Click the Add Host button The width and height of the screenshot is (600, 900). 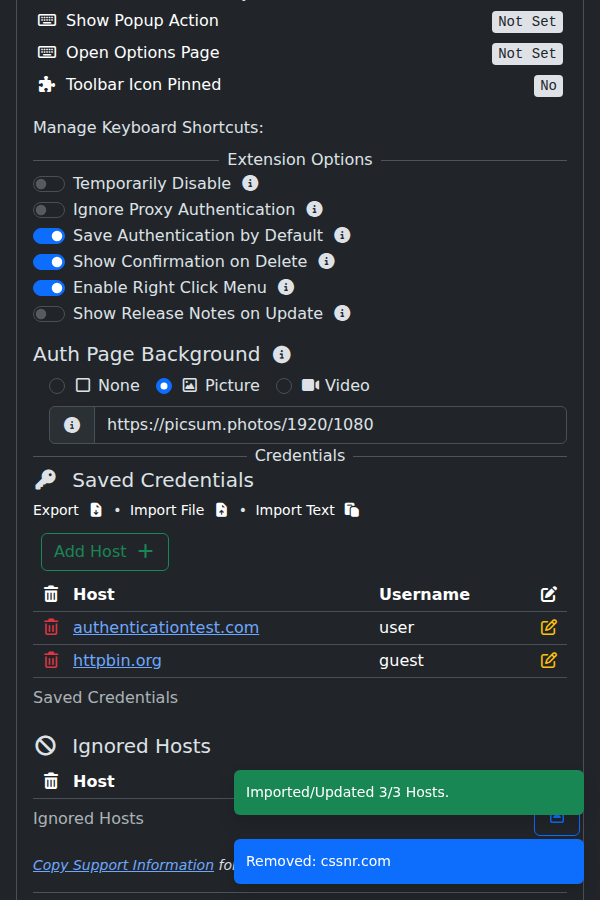(104, 551)
